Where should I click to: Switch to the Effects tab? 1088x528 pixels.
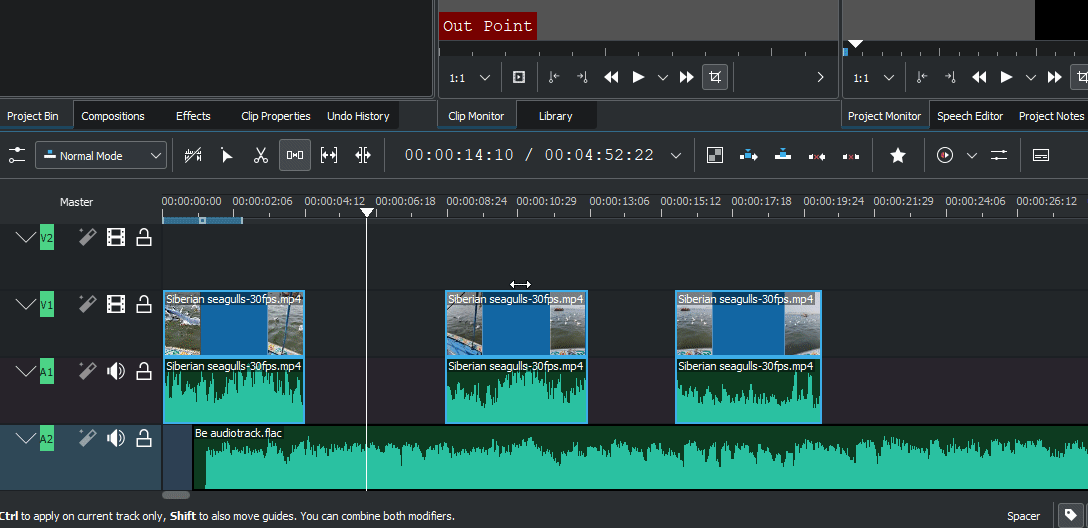point(193,116)
